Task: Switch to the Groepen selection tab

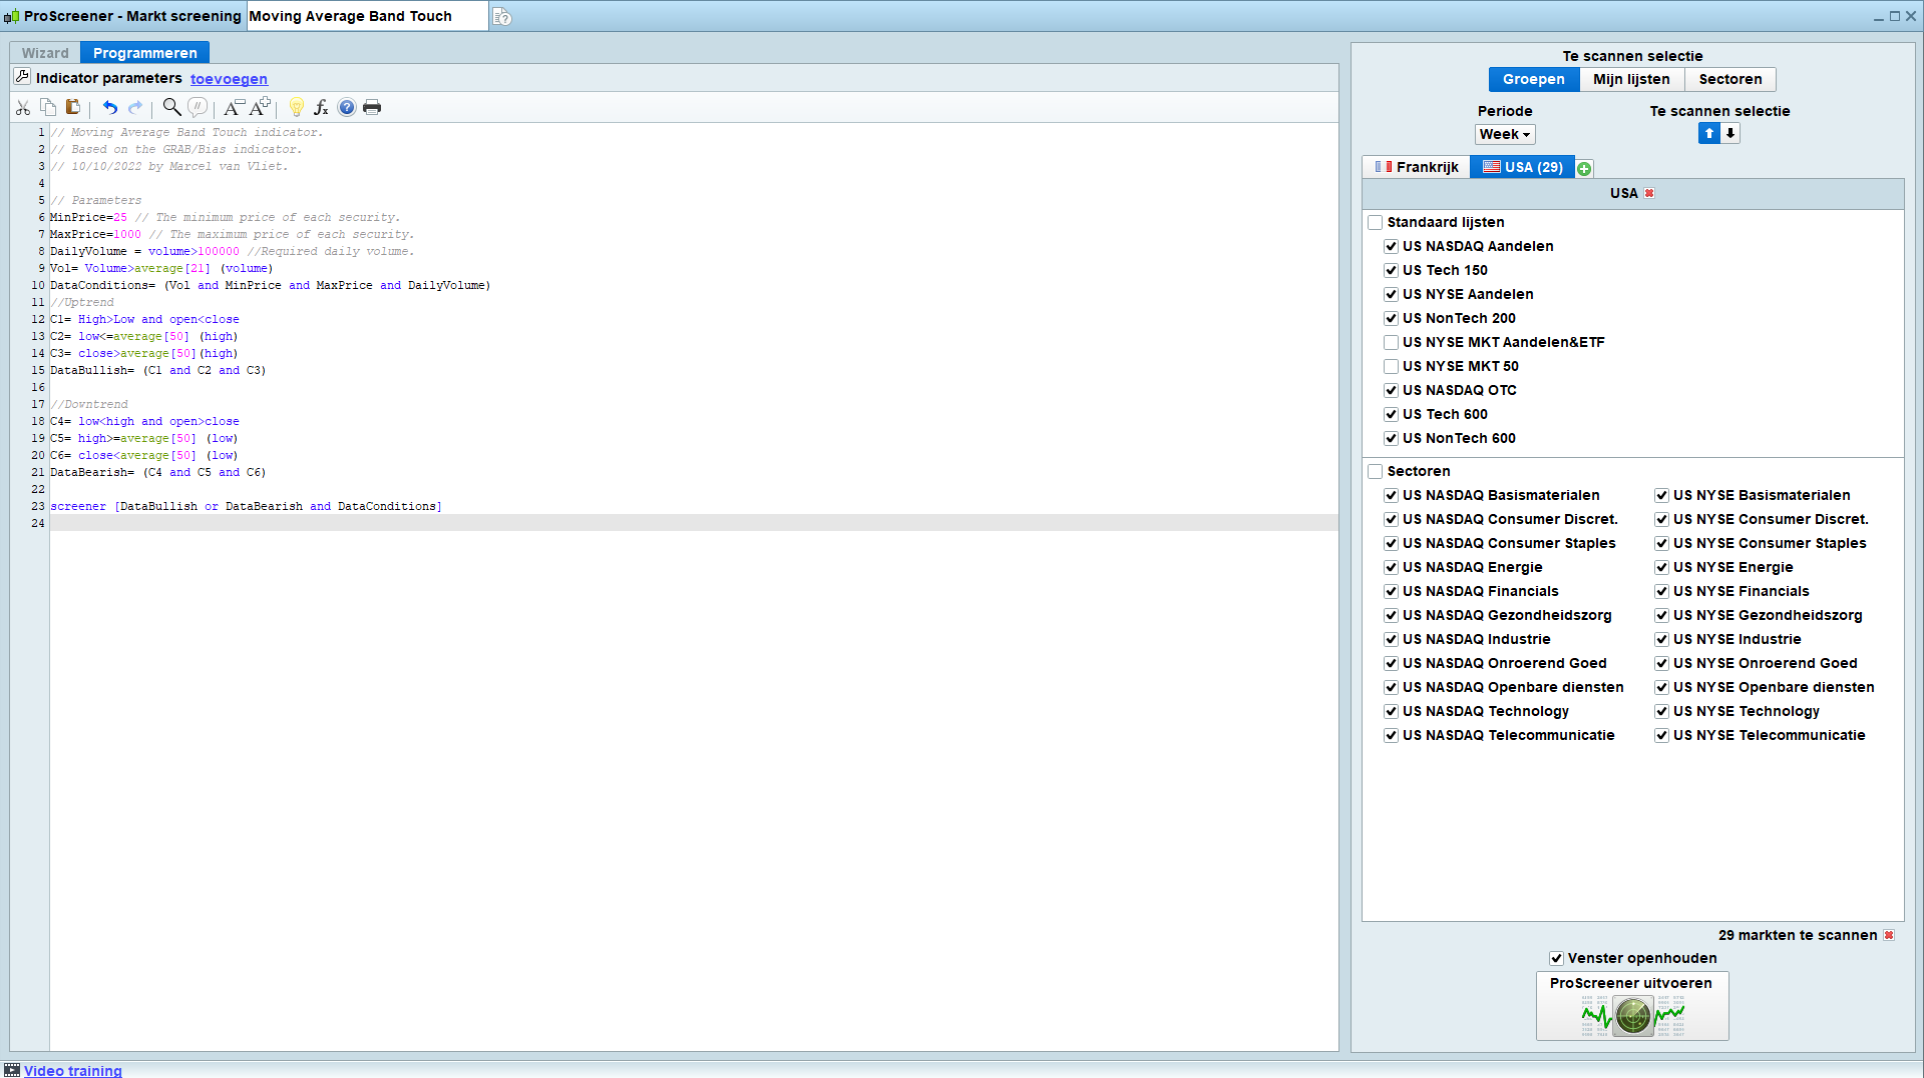Action: 1533,79
